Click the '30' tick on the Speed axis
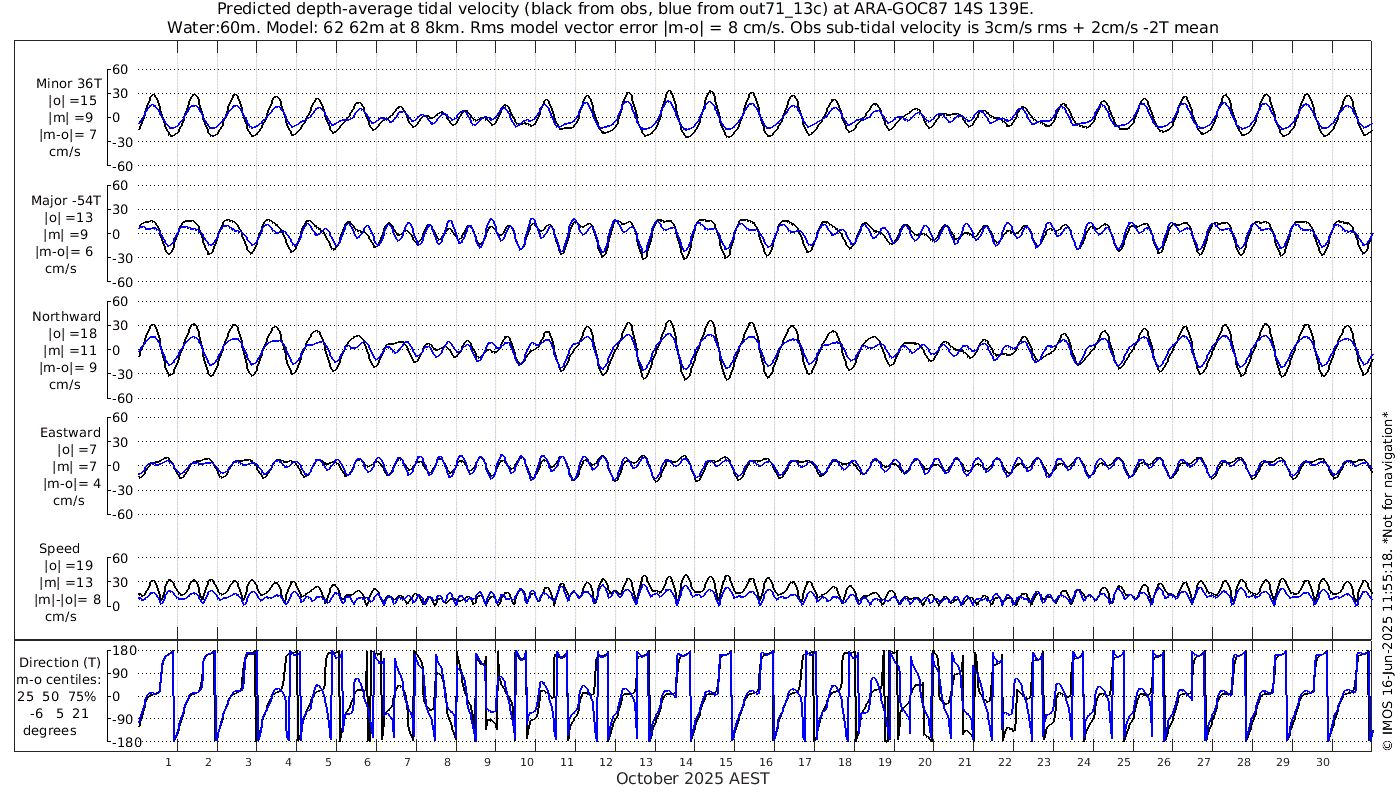 (x=121, y=582)
